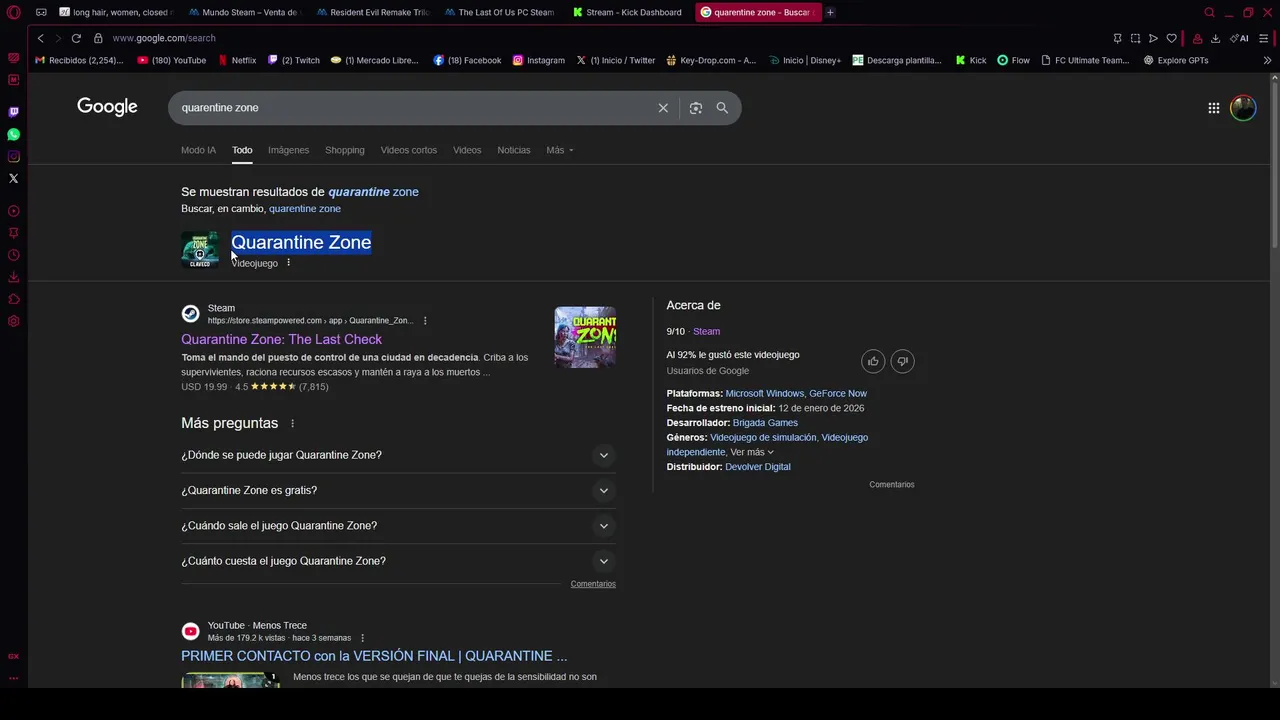Click the Quarantine Zone knowledge panel icon

tap(200, 250)
